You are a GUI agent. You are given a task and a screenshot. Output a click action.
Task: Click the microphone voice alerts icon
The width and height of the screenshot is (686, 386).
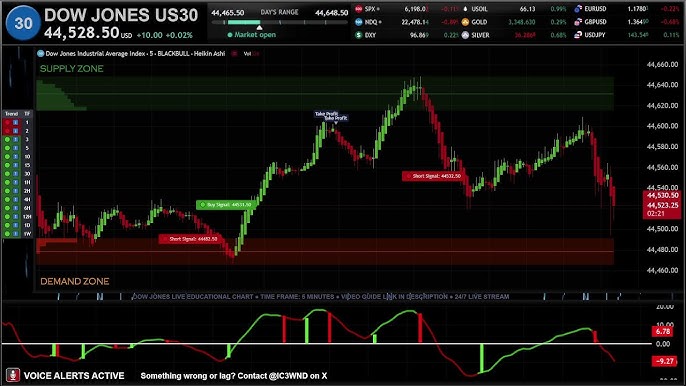[x=13, y=375]
